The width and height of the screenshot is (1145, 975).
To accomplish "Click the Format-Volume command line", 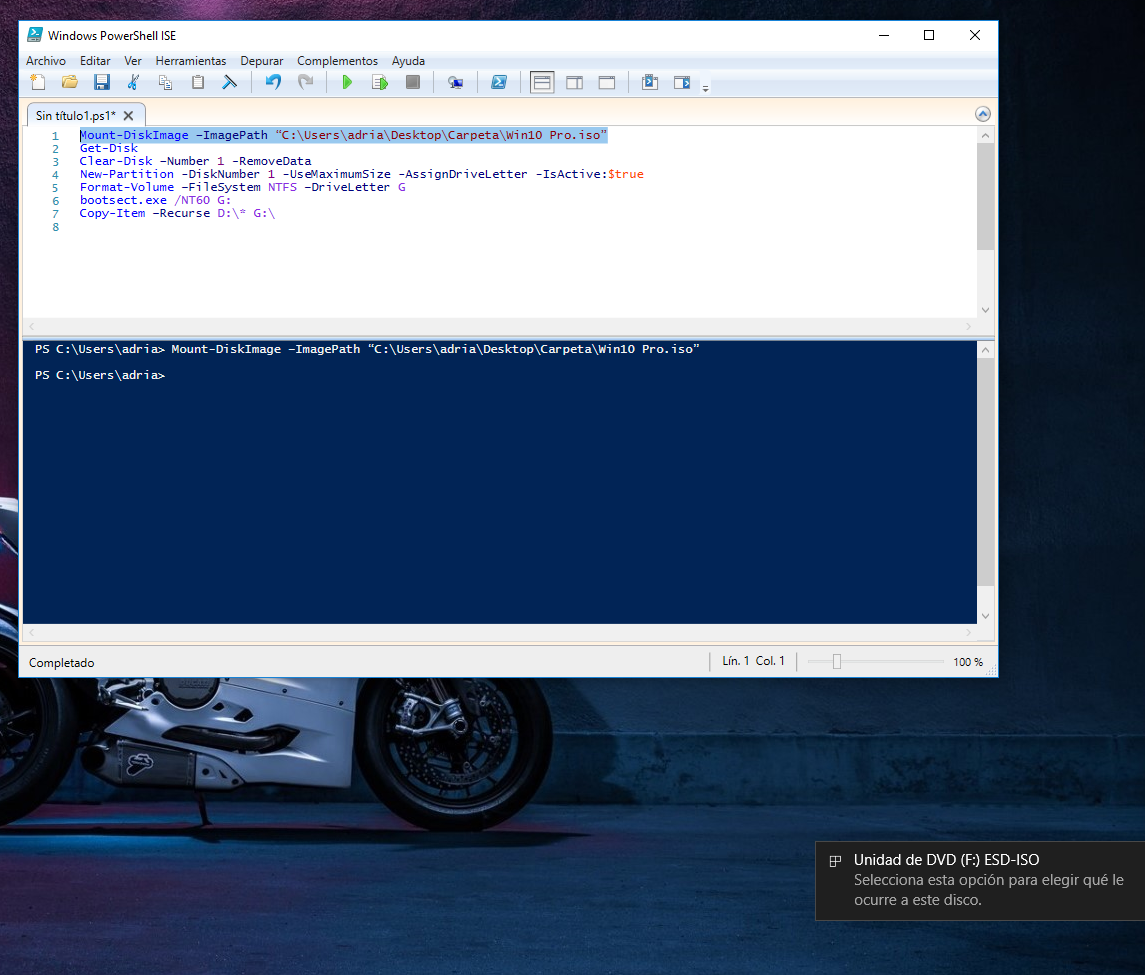I will [x=242, y=188].
